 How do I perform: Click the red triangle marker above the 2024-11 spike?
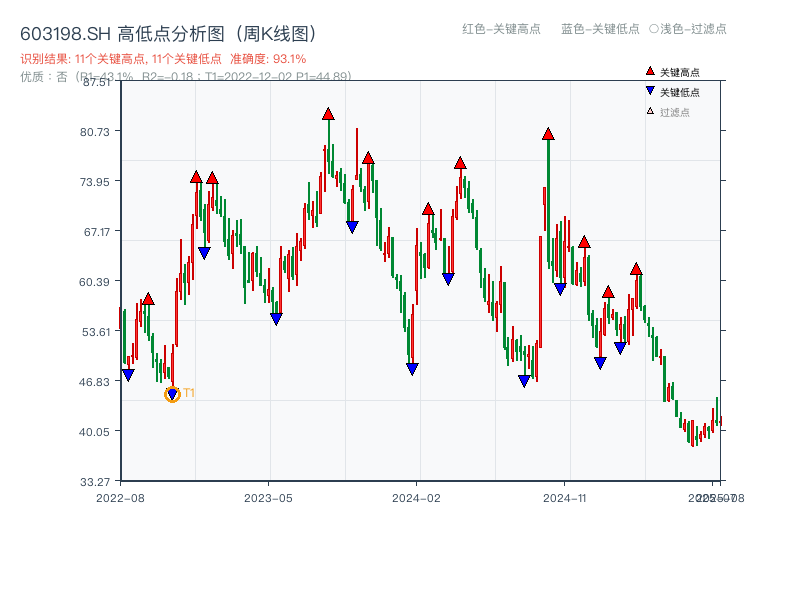click(x=548, y=131)
